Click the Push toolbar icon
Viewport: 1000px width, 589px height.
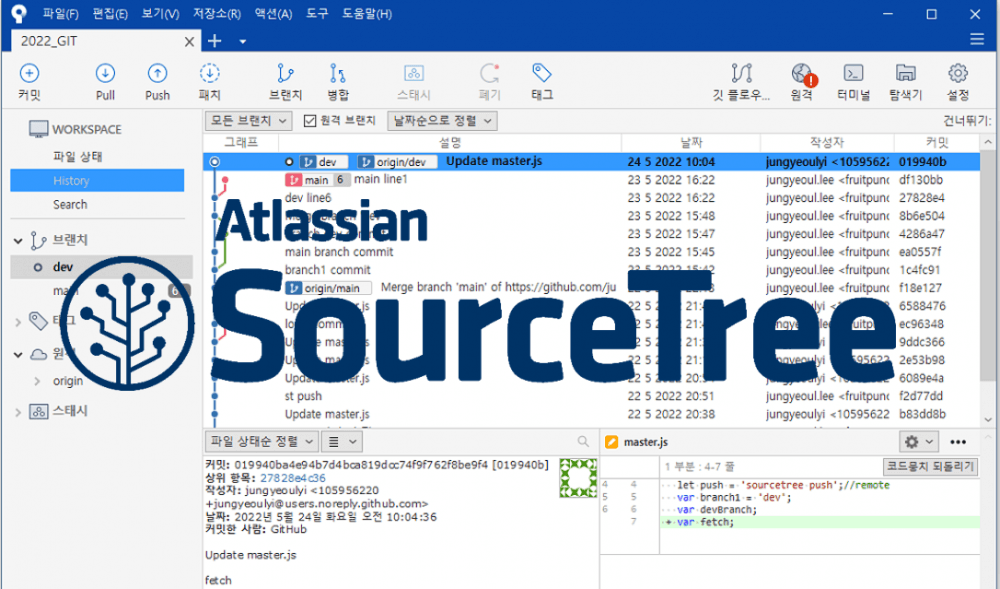158,73
